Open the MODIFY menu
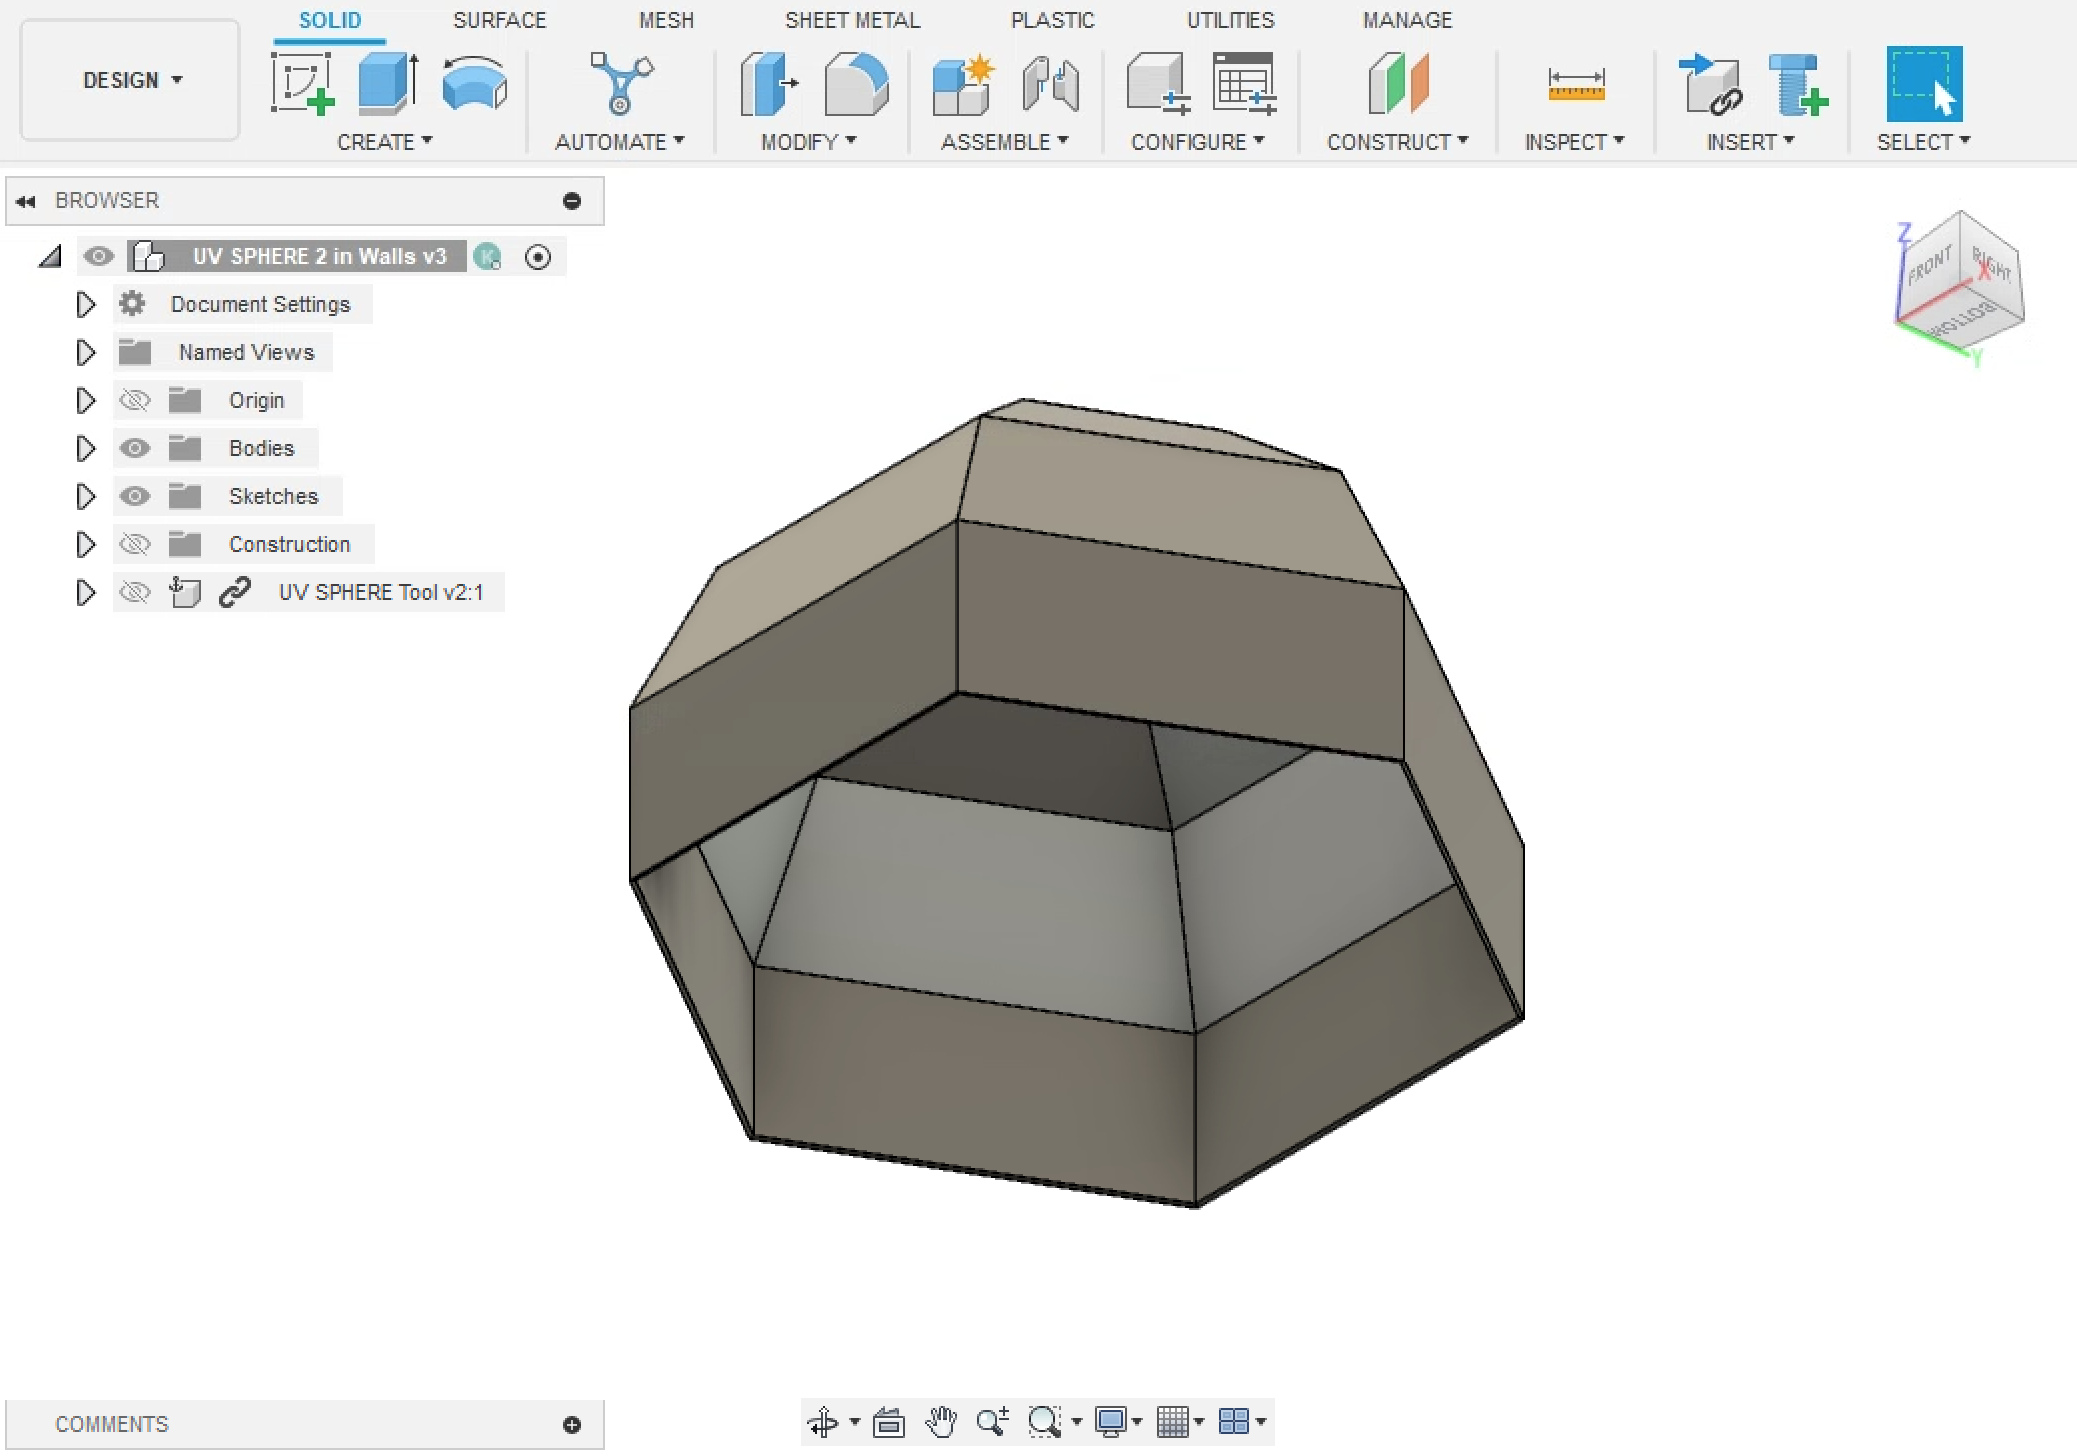Viewport: 2077px width, 1456px height. coord(809,142)
